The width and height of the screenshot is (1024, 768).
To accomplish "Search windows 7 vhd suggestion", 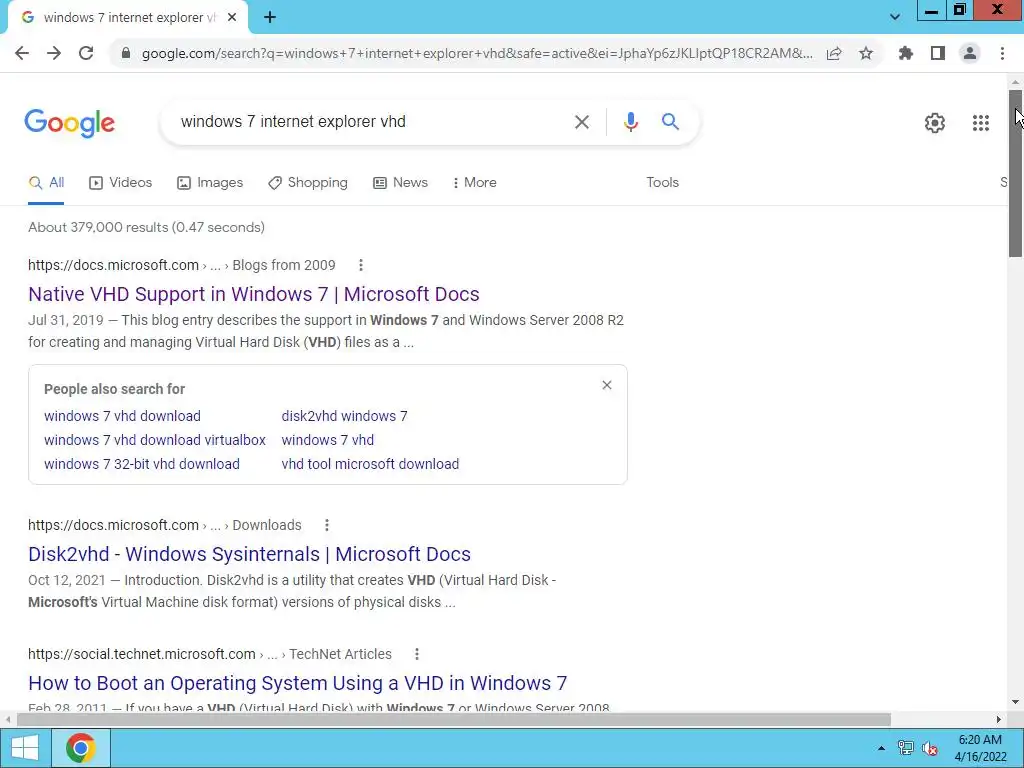I will point(327,440).
